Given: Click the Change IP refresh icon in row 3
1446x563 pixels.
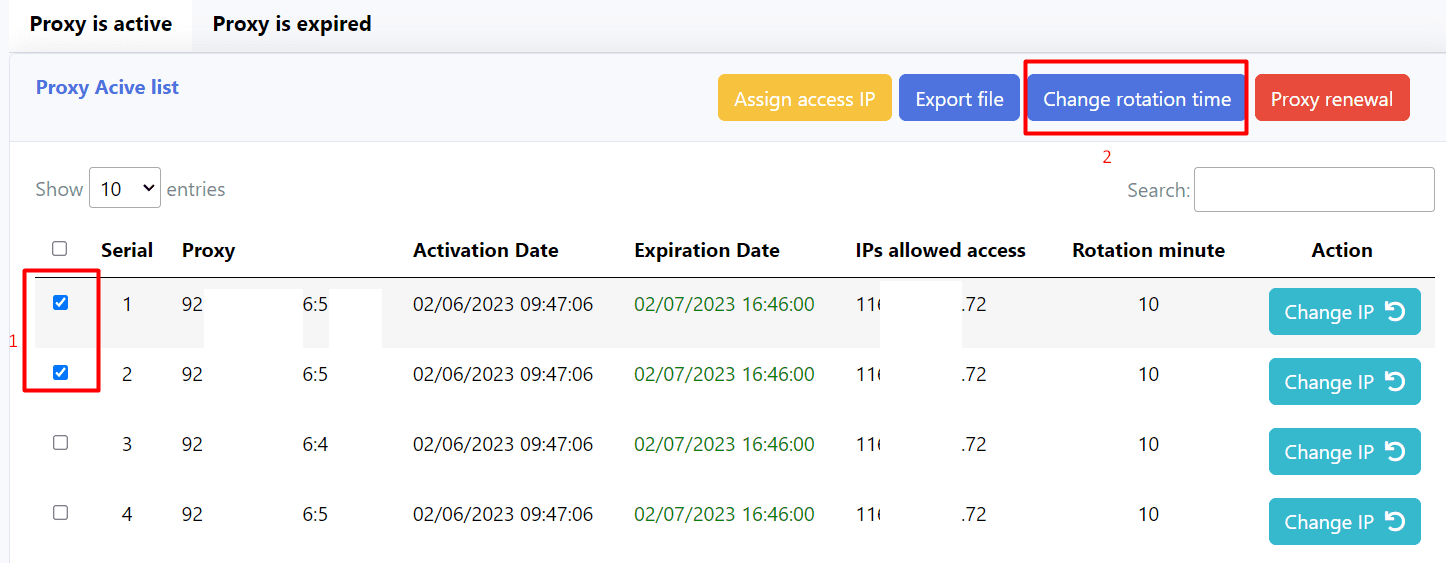Looking at the screenshot, I should [1396, 452].
